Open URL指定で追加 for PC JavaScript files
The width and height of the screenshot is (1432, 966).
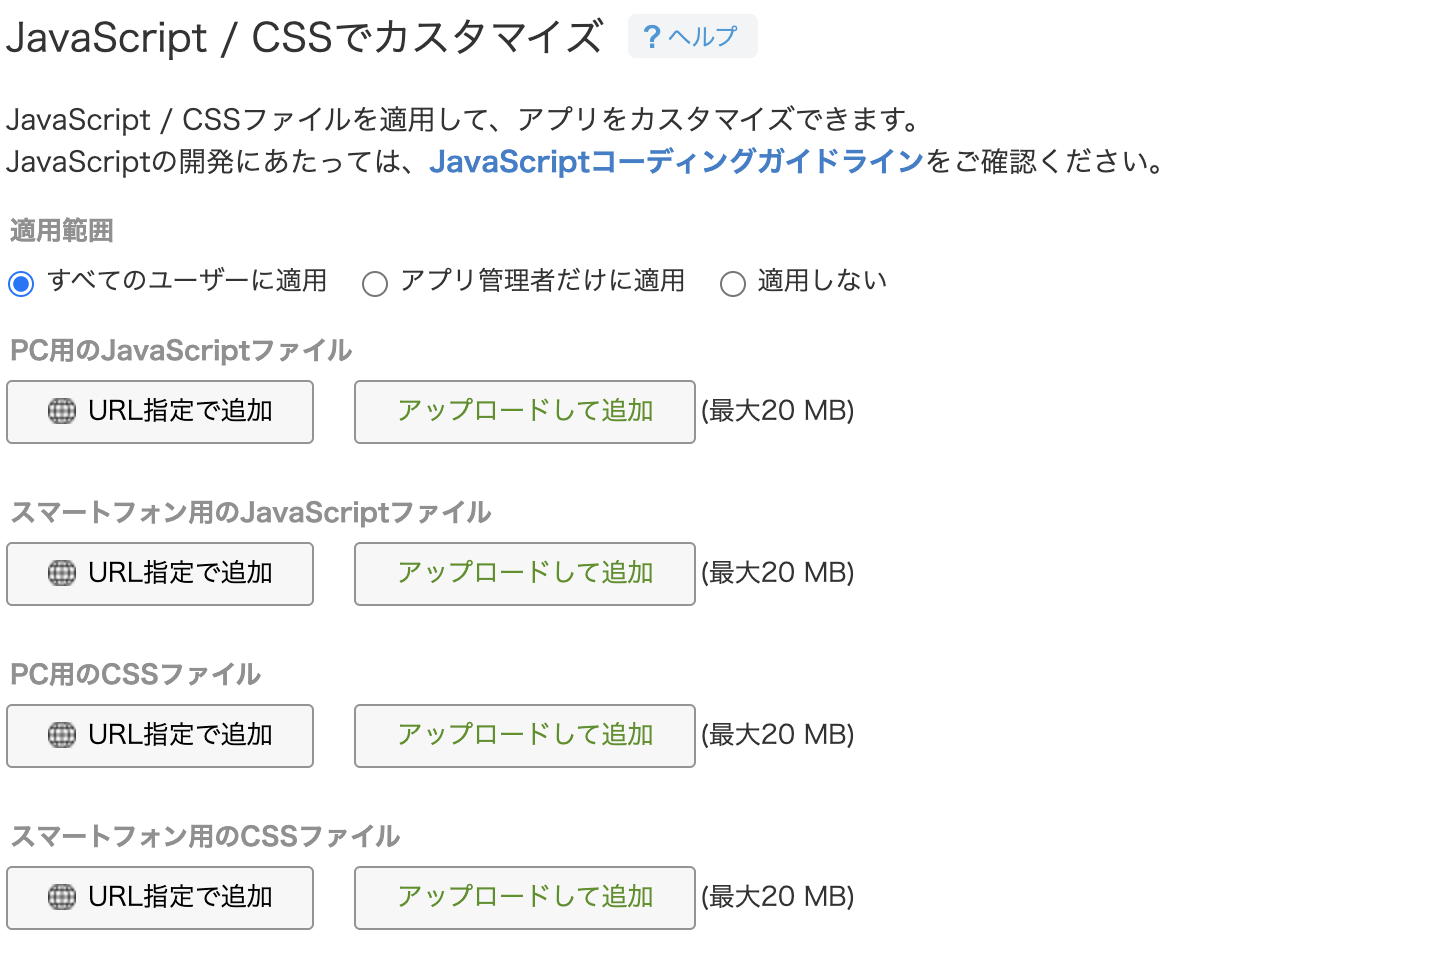point(160,411)
